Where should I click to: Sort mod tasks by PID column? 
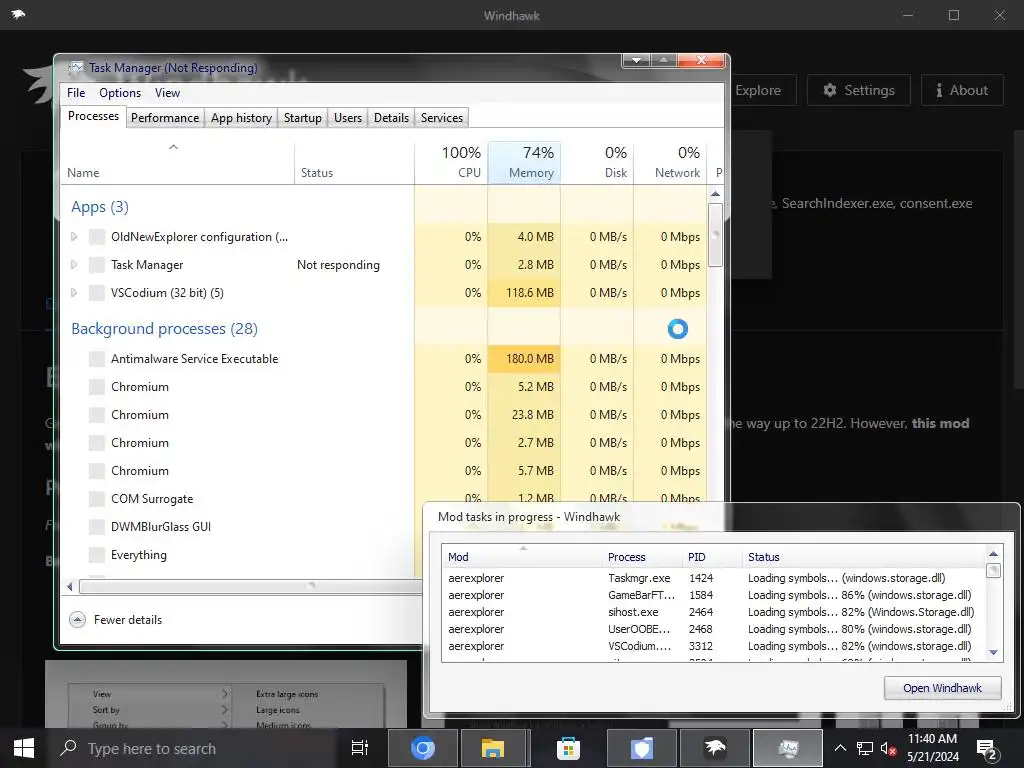pyautogui.click(x=712, y=557)
